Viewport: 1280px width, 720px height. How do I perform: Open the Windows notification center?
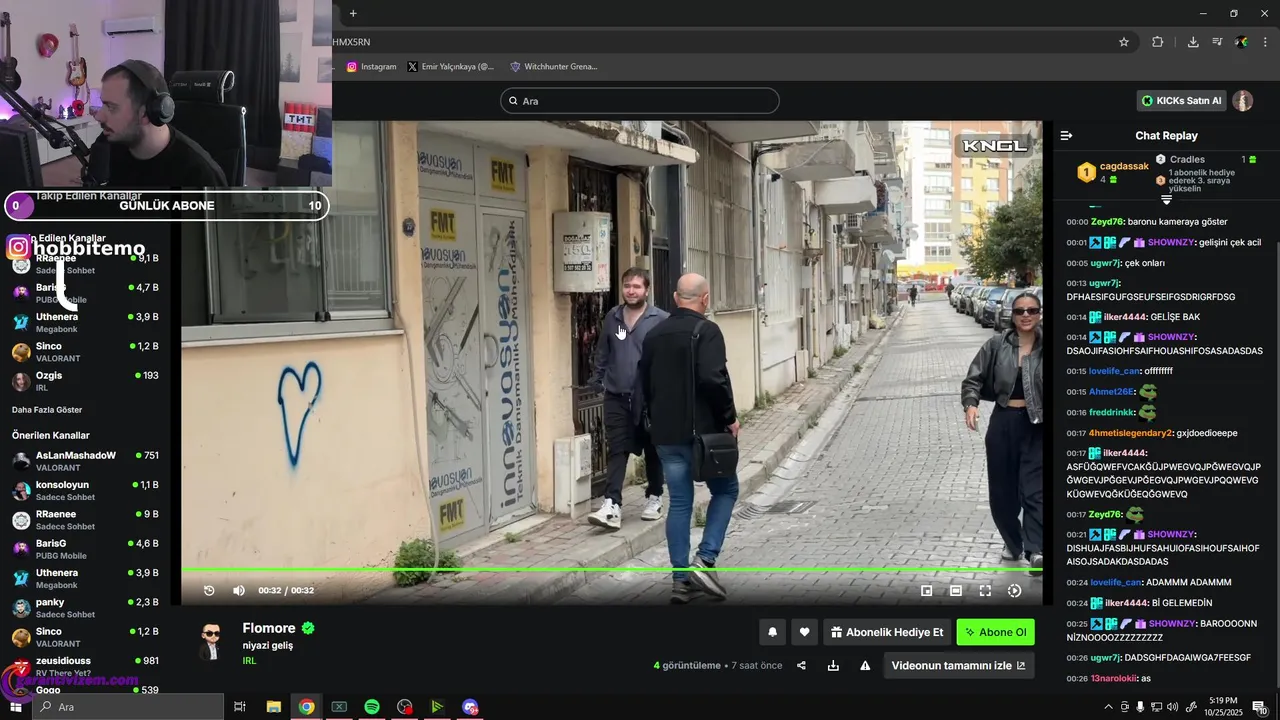1259,707
